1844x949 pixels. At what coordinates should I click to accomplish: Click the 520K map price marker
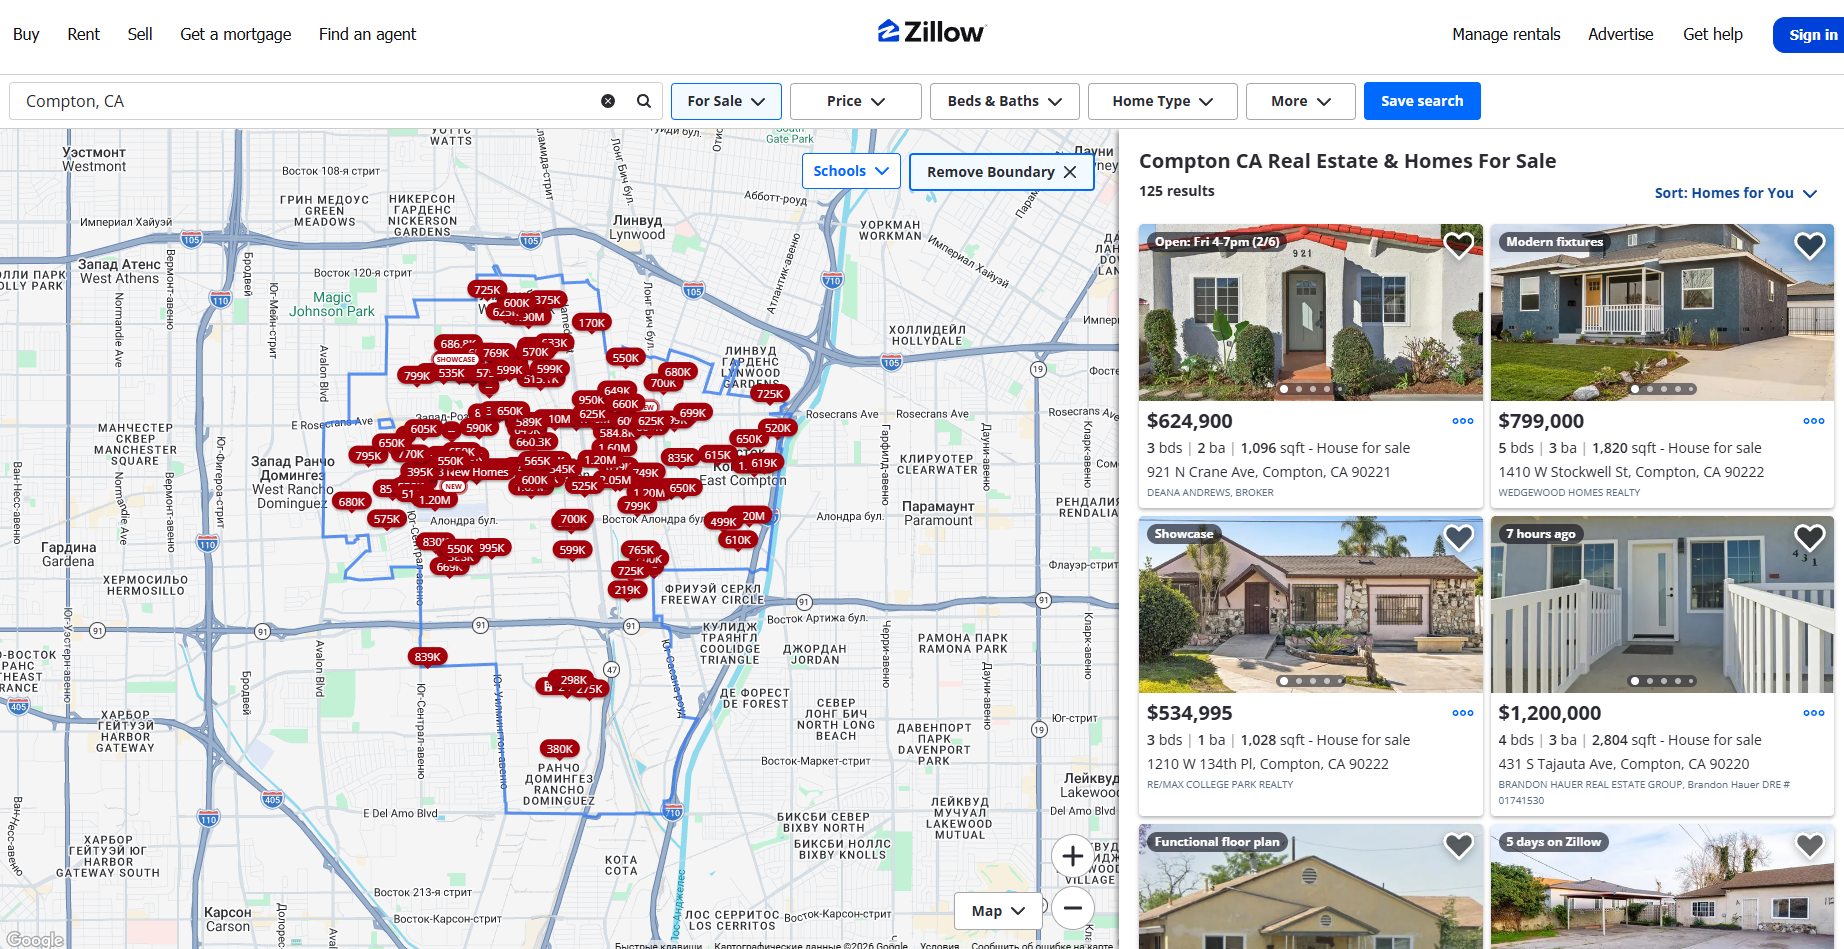(778, 428)
